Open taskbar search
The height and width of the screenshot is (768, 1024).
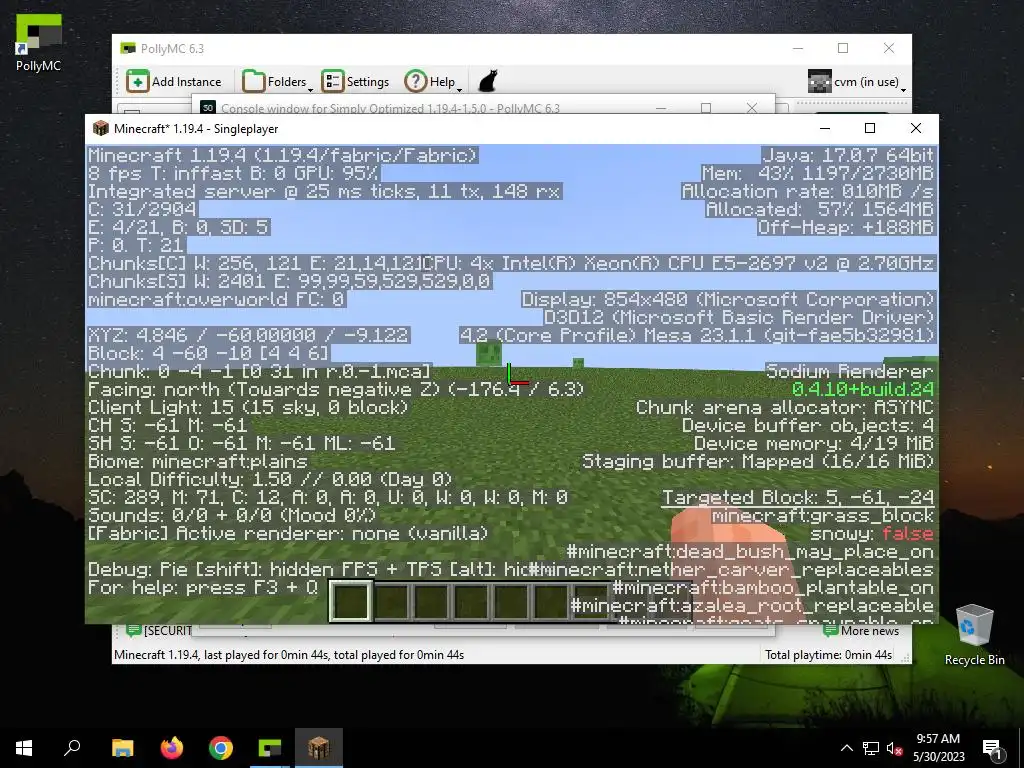click(72, 748)
